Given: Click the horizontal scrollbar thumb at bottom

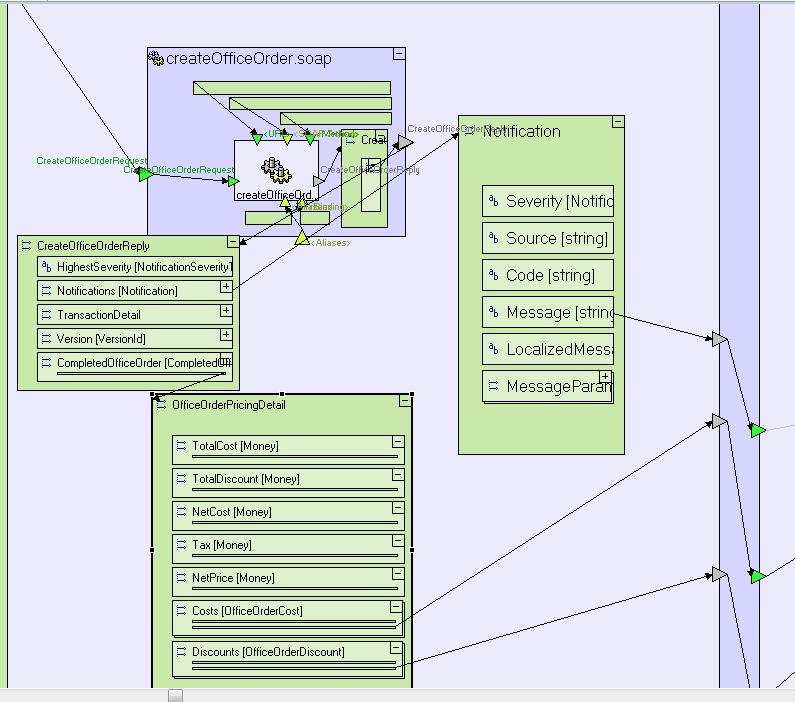Looking at the screenshot, I should 175,695.
